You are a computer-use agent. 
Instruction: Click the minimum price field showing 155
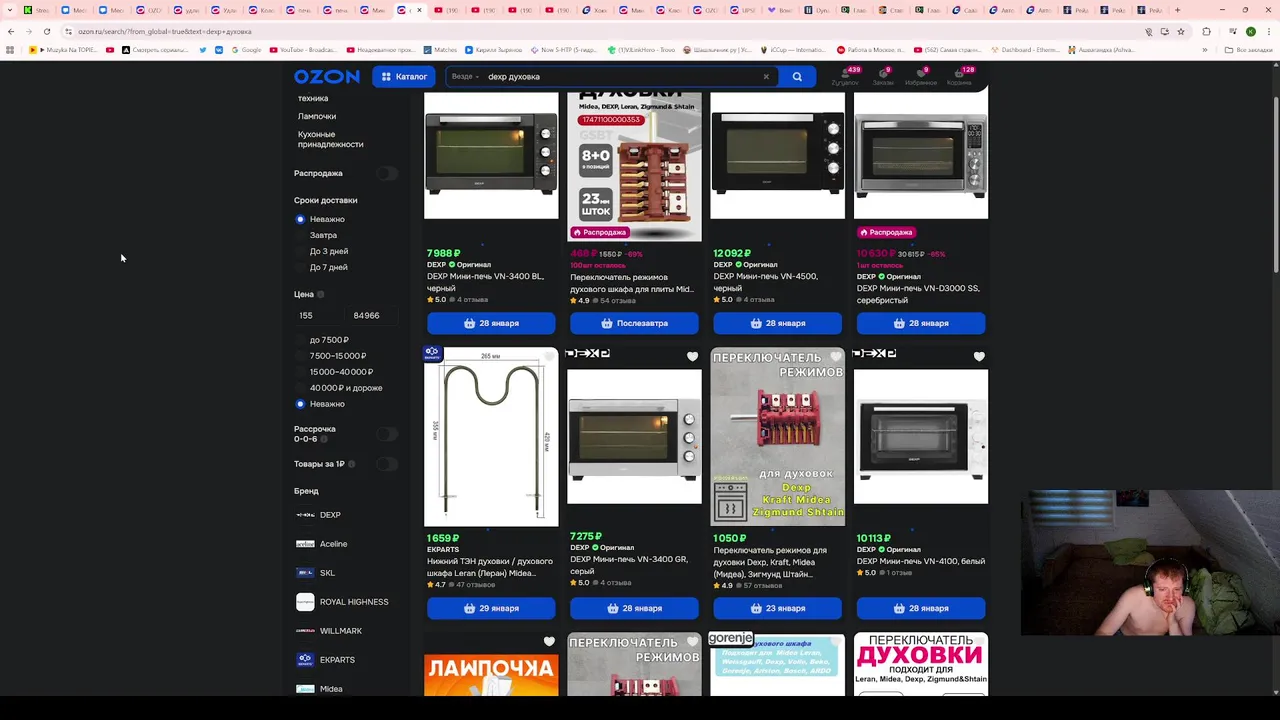[x=318, y=315]
